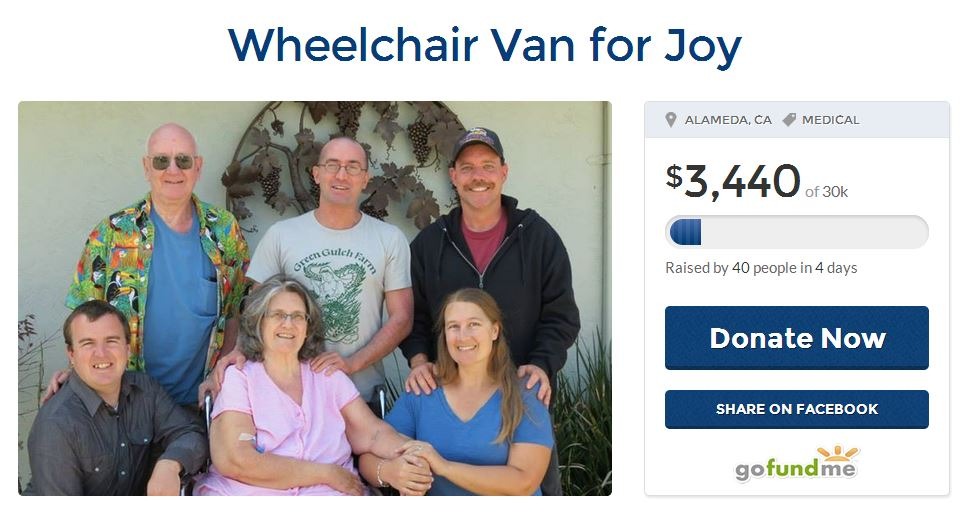Click the fundraising progress bar

point(796,232)
